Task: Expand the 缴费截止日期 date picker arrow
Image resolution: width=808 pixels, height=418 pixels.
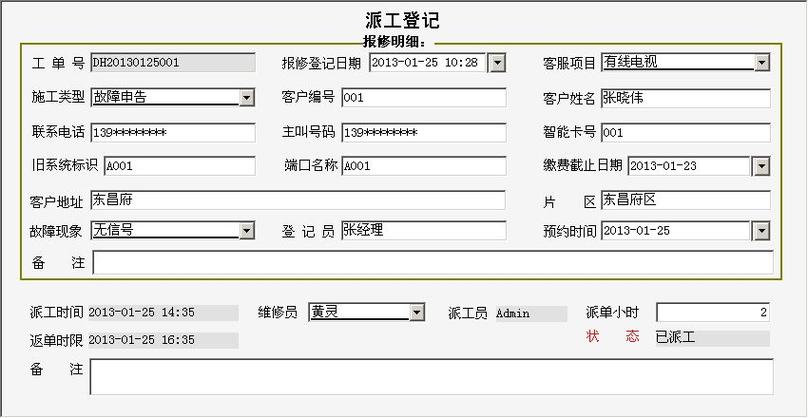Action: [x=762, y=166]
